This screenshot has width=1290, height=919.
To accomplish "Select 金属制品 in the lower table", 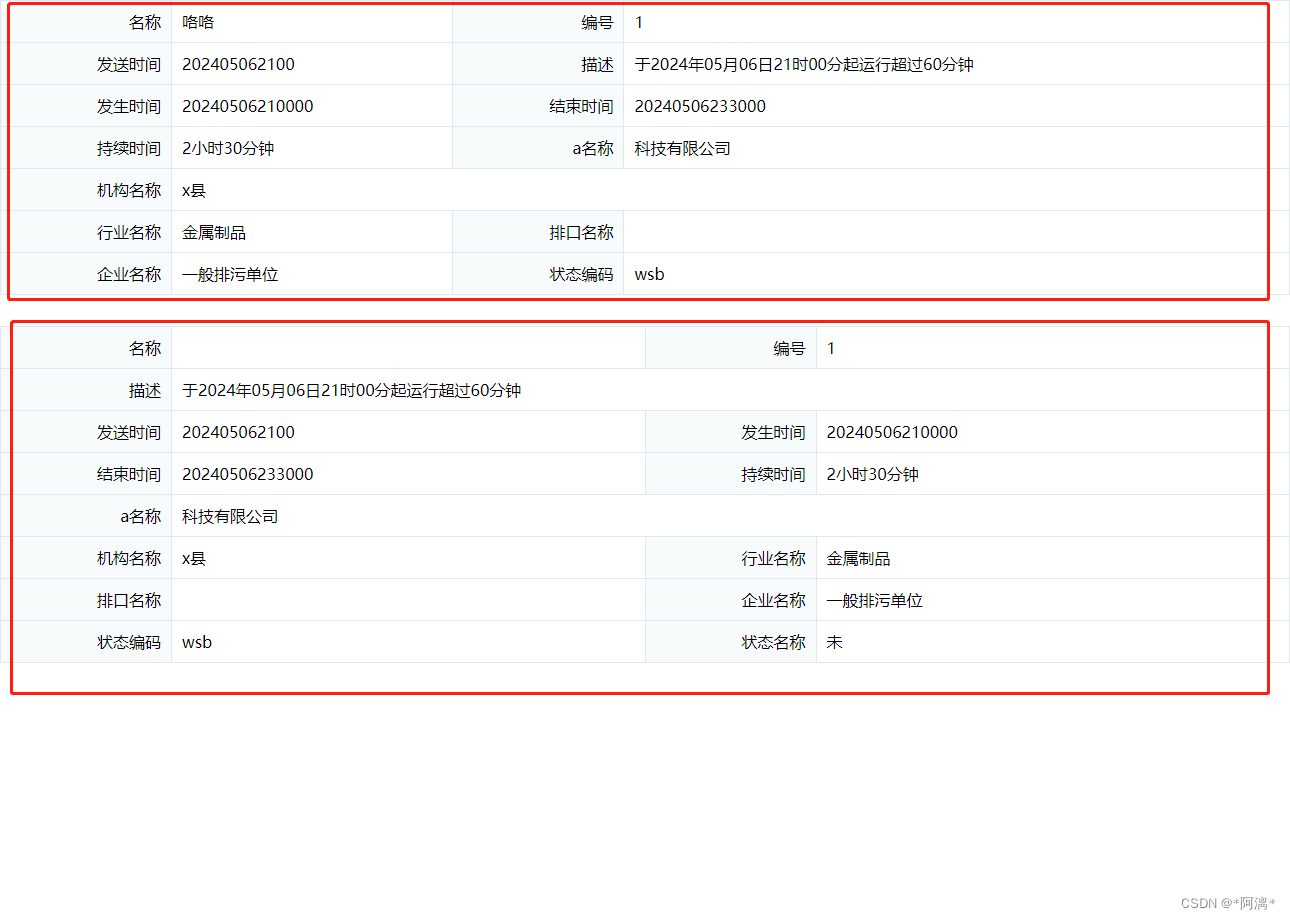I will coord(858,558).
